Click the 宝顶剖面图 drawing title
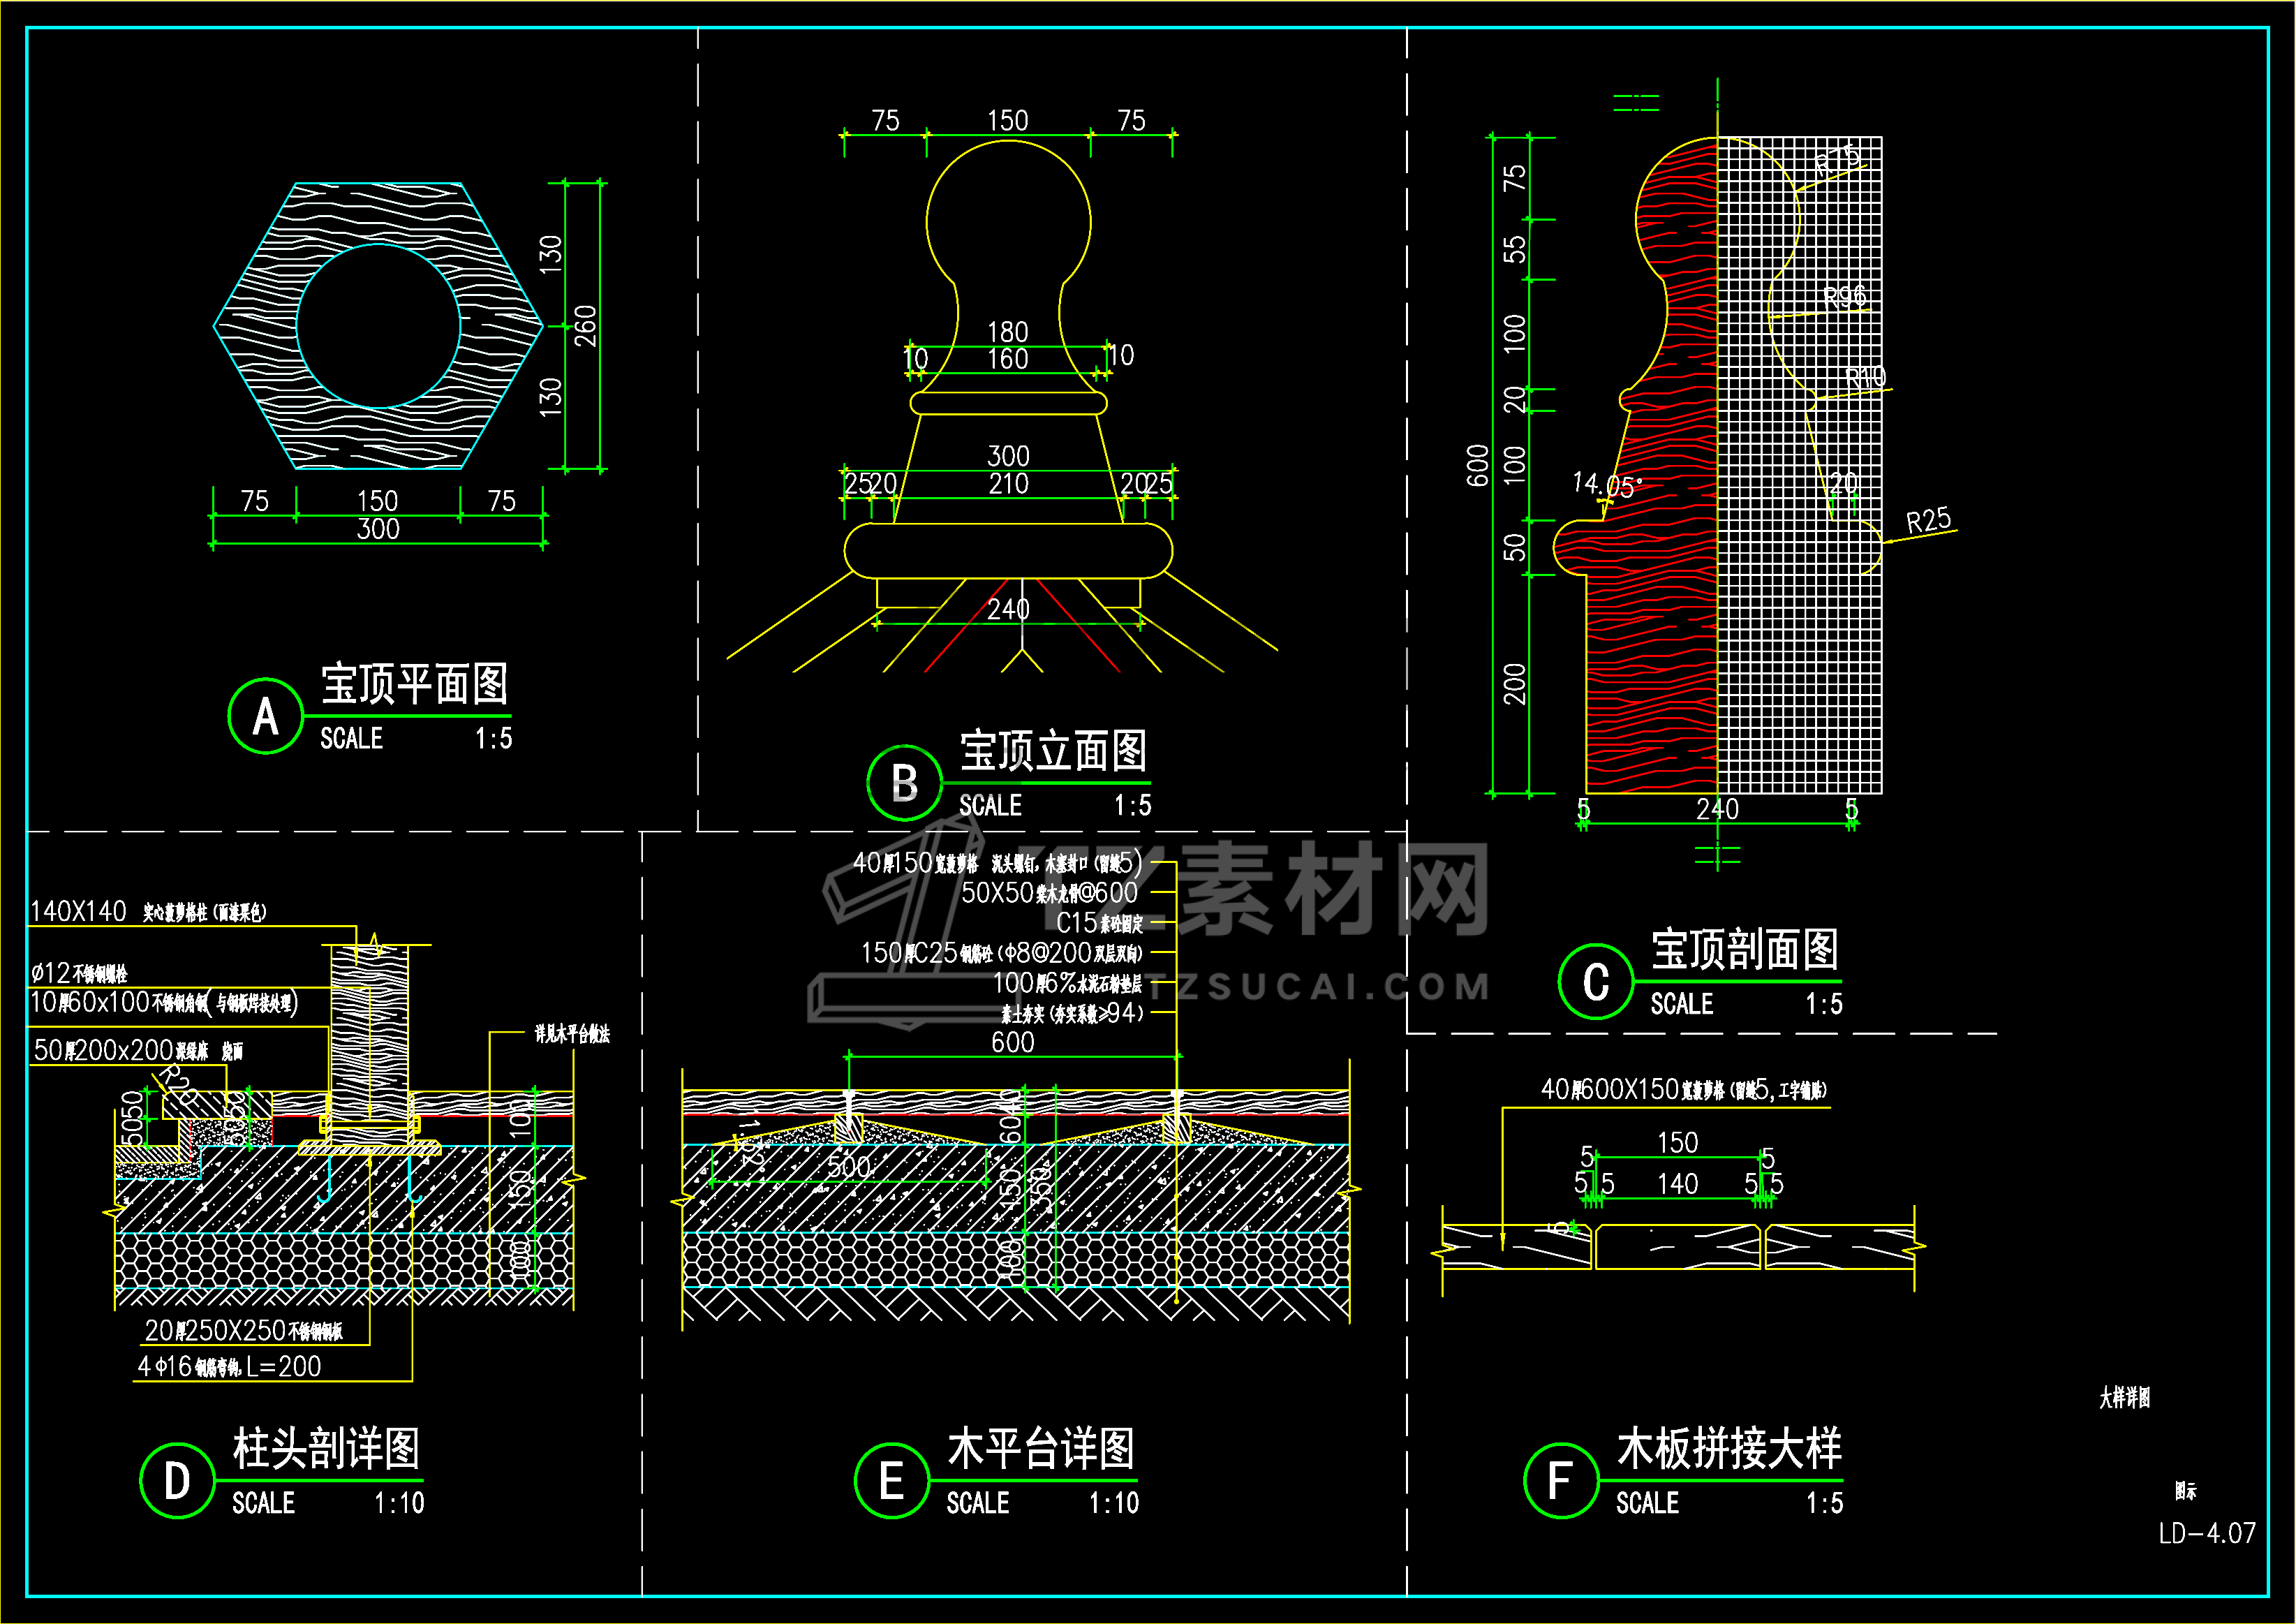 (x=1744, y=949)
